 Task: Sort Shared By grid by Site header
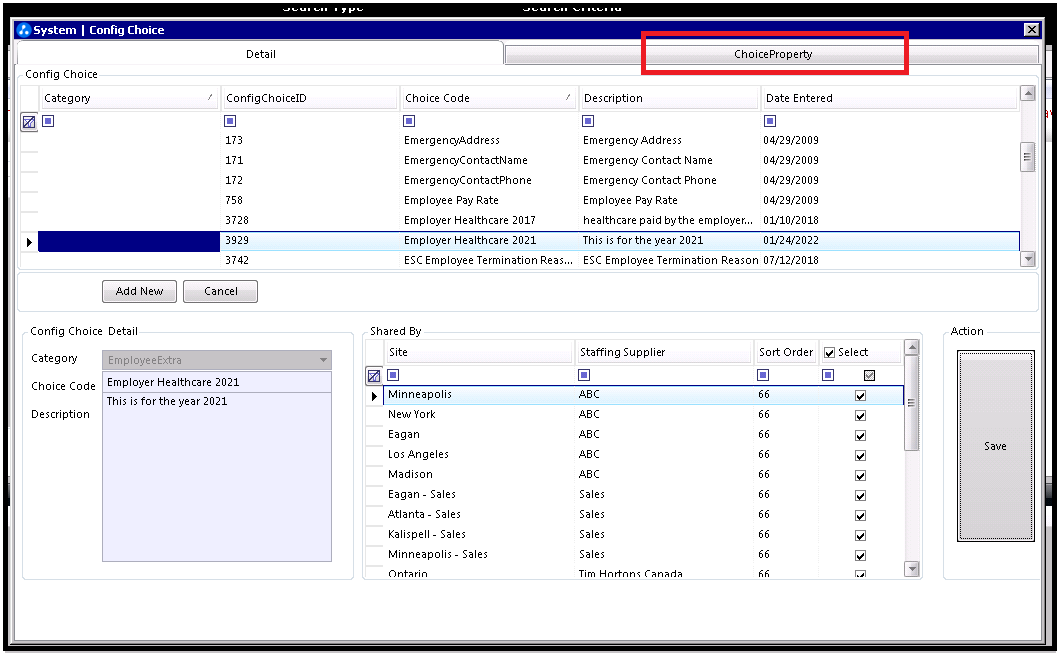pyautogui.click(x=479, y=353)
